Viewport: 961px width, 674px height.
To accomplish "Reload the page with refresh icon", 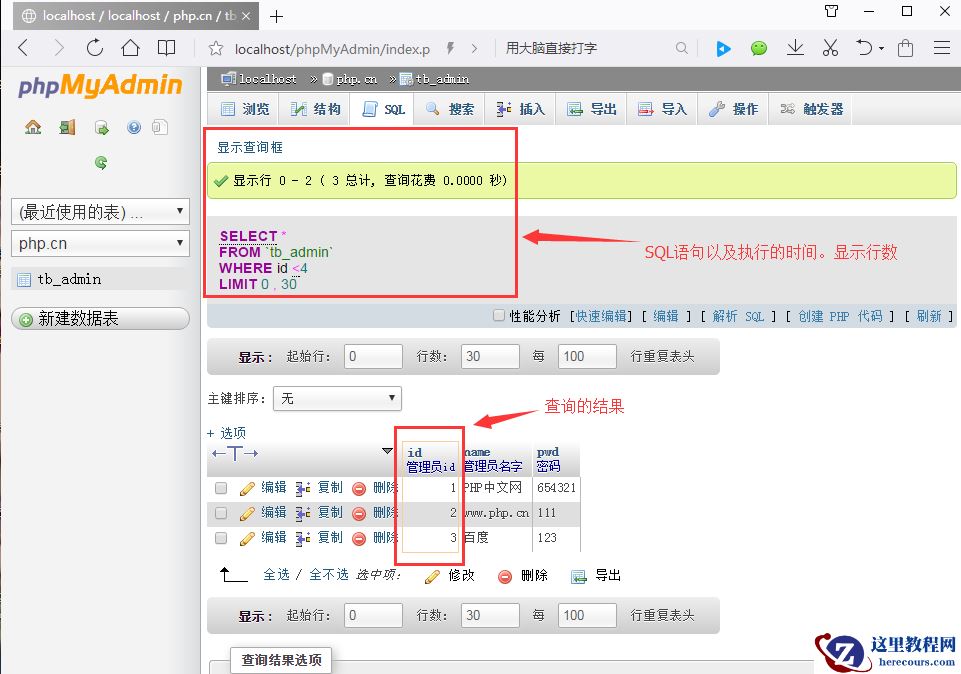I will click(94, 48).
